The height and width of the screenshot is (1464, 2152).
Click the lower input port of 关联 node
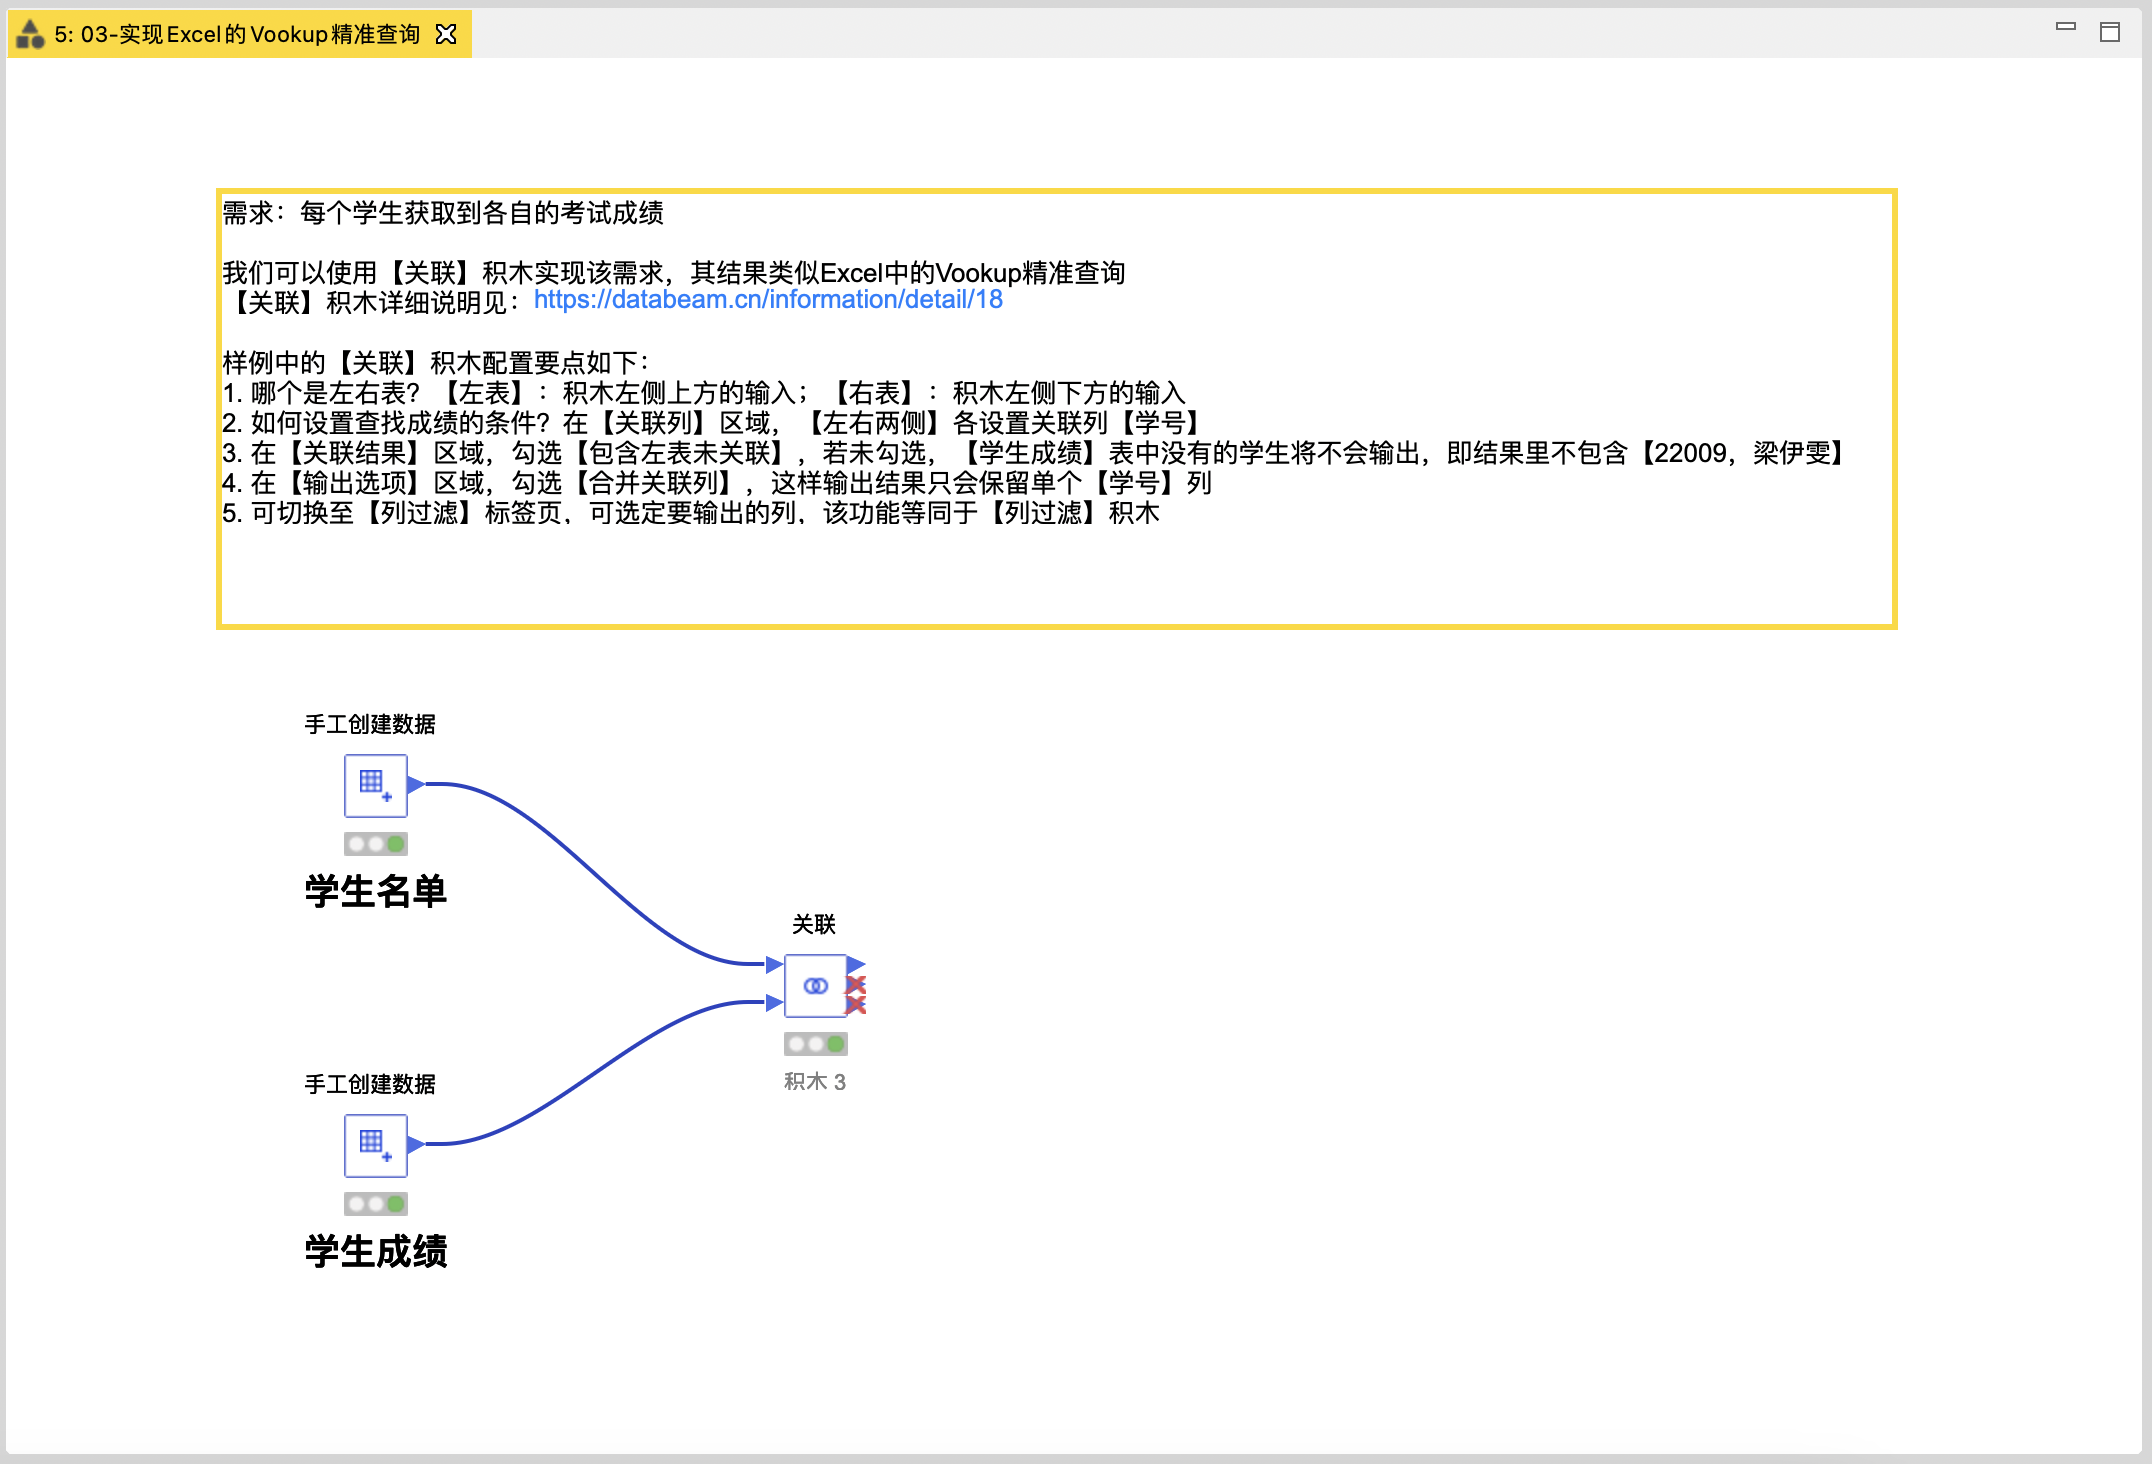[x=773, y=1002]
